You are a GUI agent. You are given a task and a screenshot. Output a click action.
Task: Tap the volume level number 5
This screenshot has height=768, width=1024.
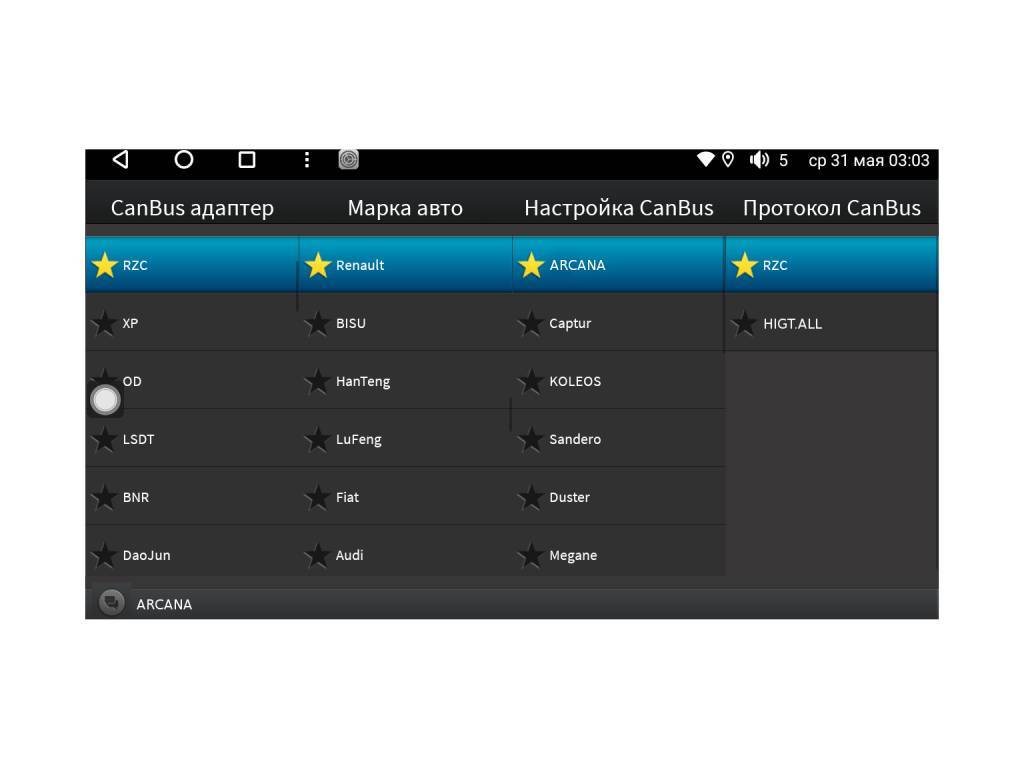click(783, 160)
